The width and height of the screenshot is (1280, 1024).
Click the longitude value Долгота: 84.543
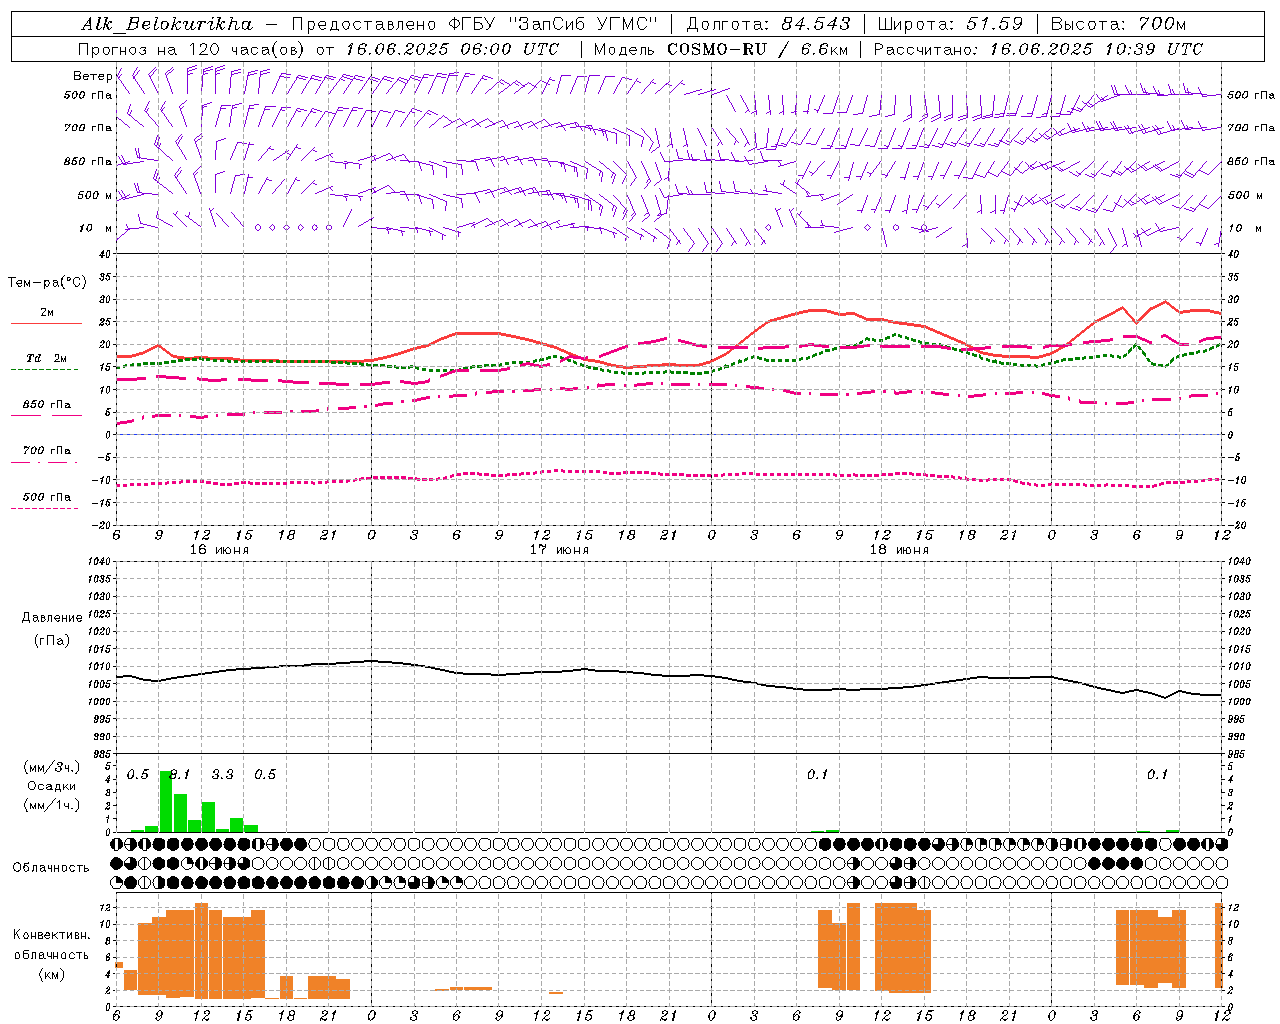[768, 24]
